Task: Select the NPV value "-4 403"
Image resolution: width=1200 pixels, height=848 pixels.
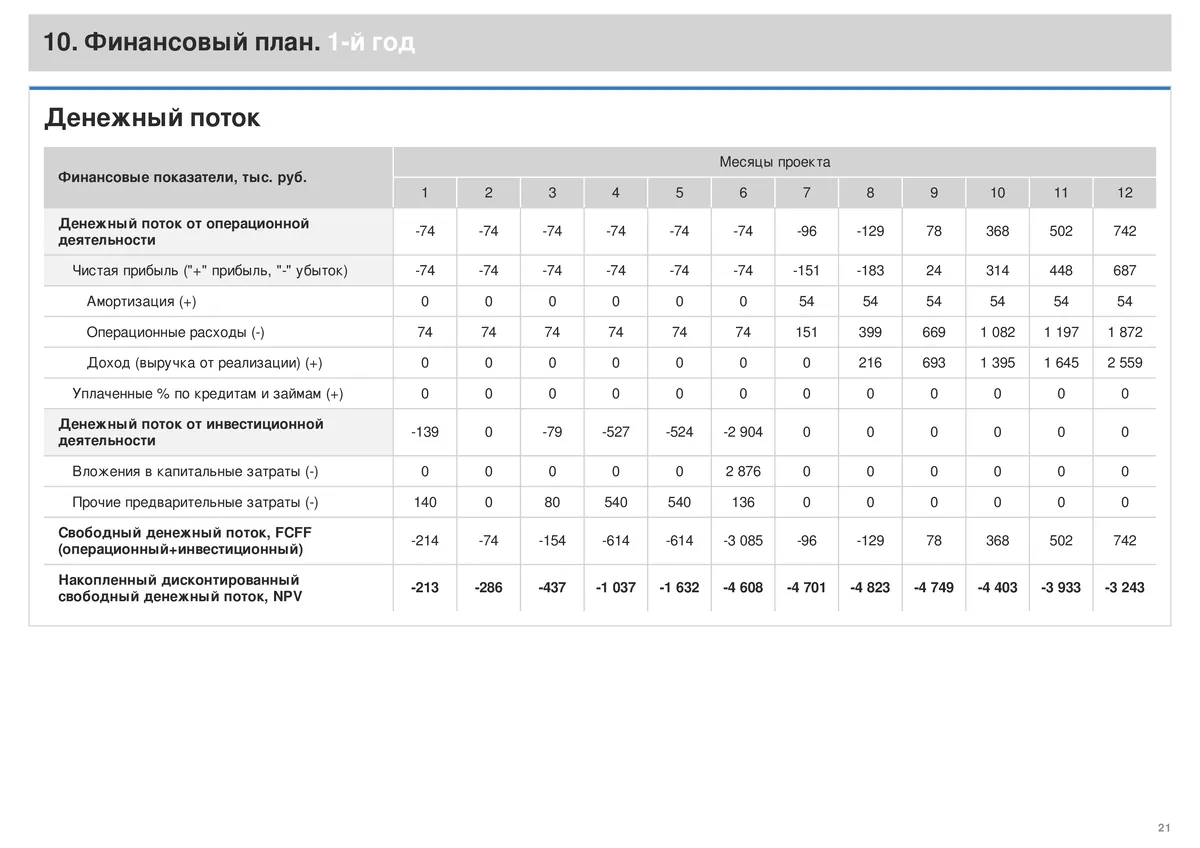Action: click(998, 588)
